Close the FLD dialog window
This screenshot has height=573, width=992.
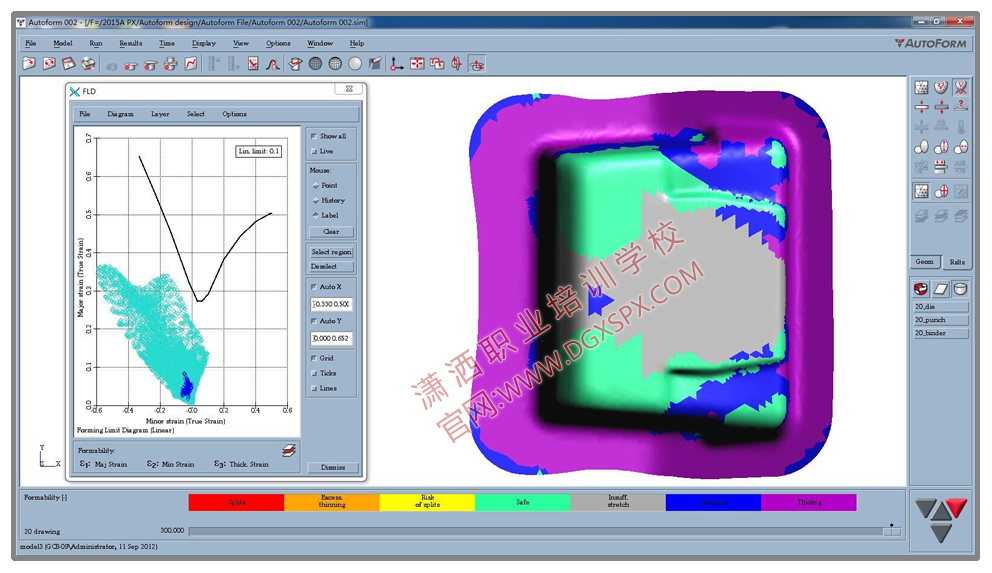click(349, 89)
